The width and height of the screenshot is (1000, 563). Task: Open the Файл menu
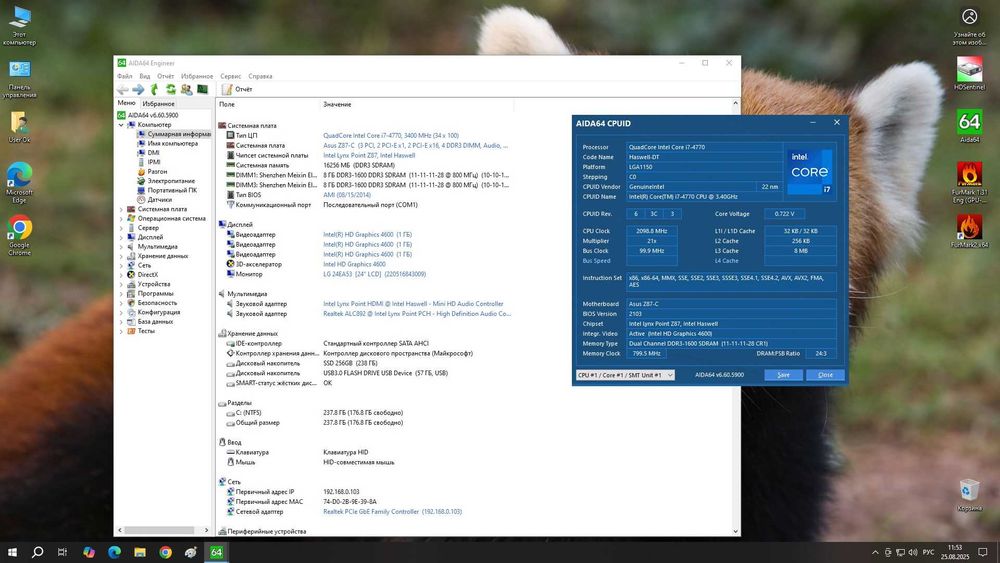coord(124,76)
